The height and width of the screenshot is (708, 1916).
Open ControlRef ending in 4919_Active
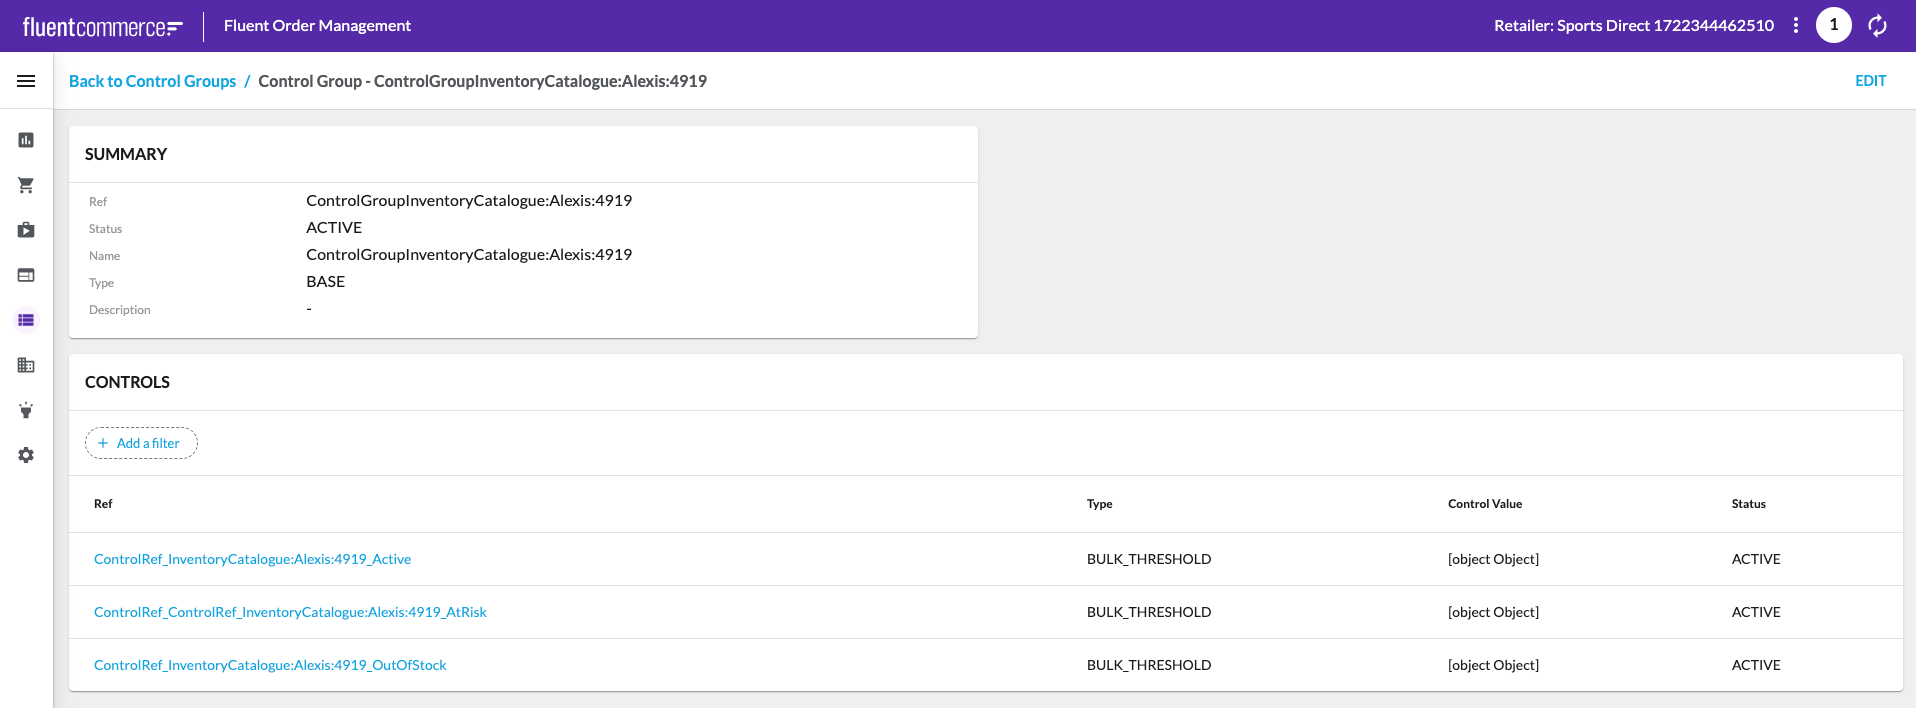(252, 559)
